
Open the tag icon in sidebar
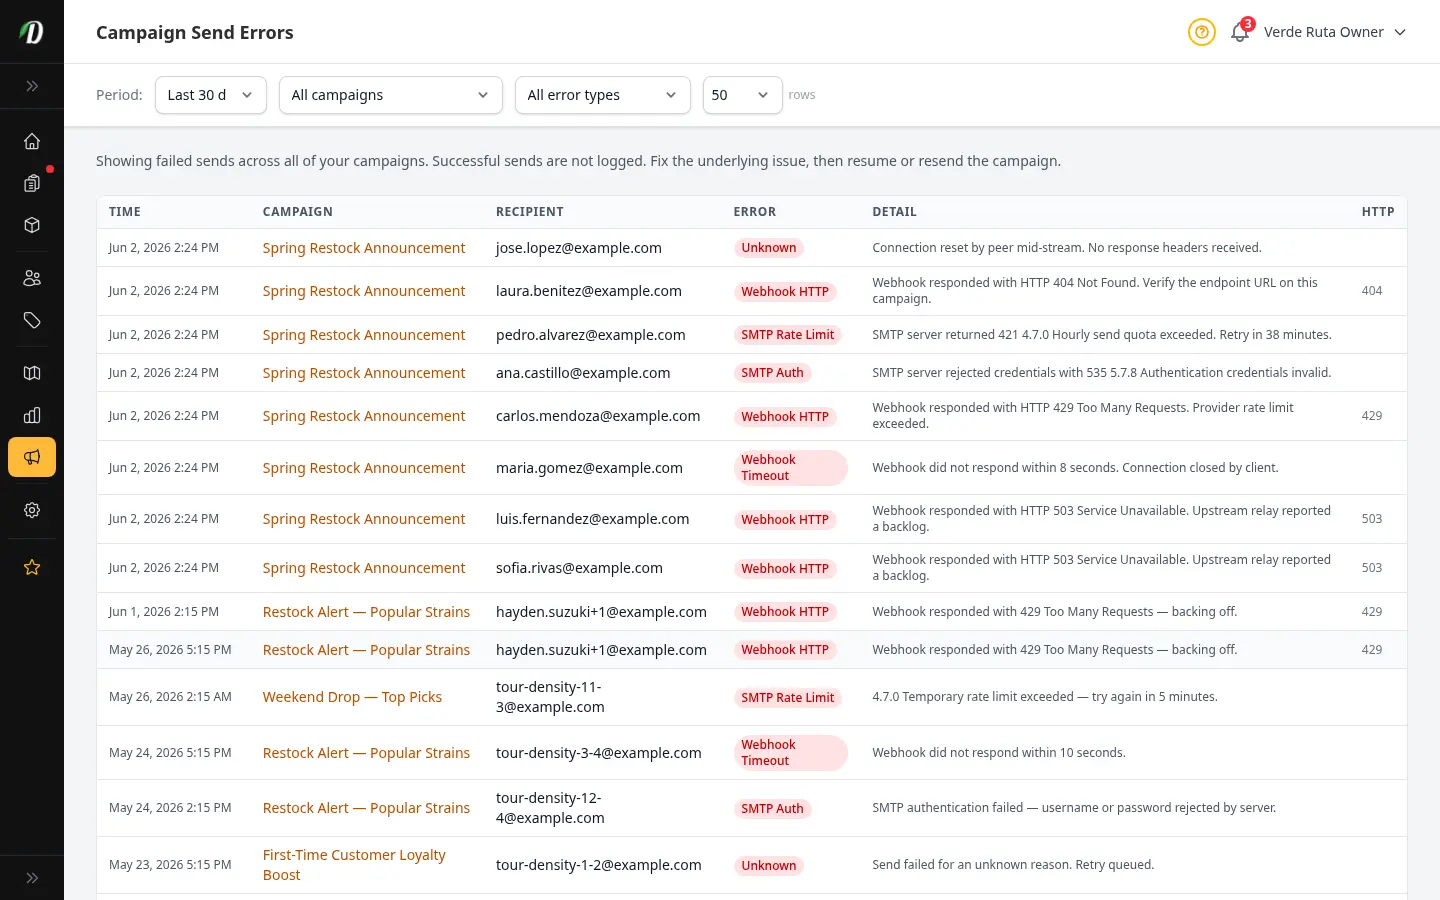coord(32,320)
